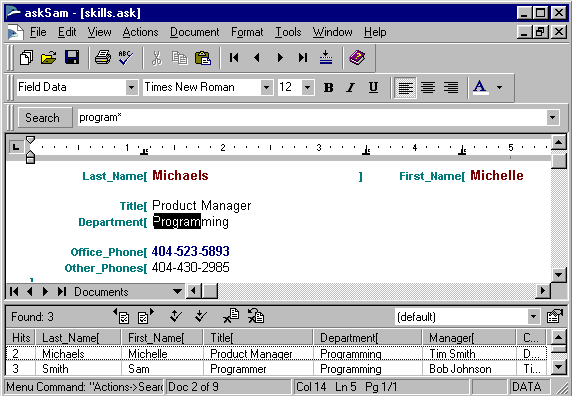The height and width of the screenshot is (396, 572).
Task: Click the Cut scissors icon
Action: 157,58
